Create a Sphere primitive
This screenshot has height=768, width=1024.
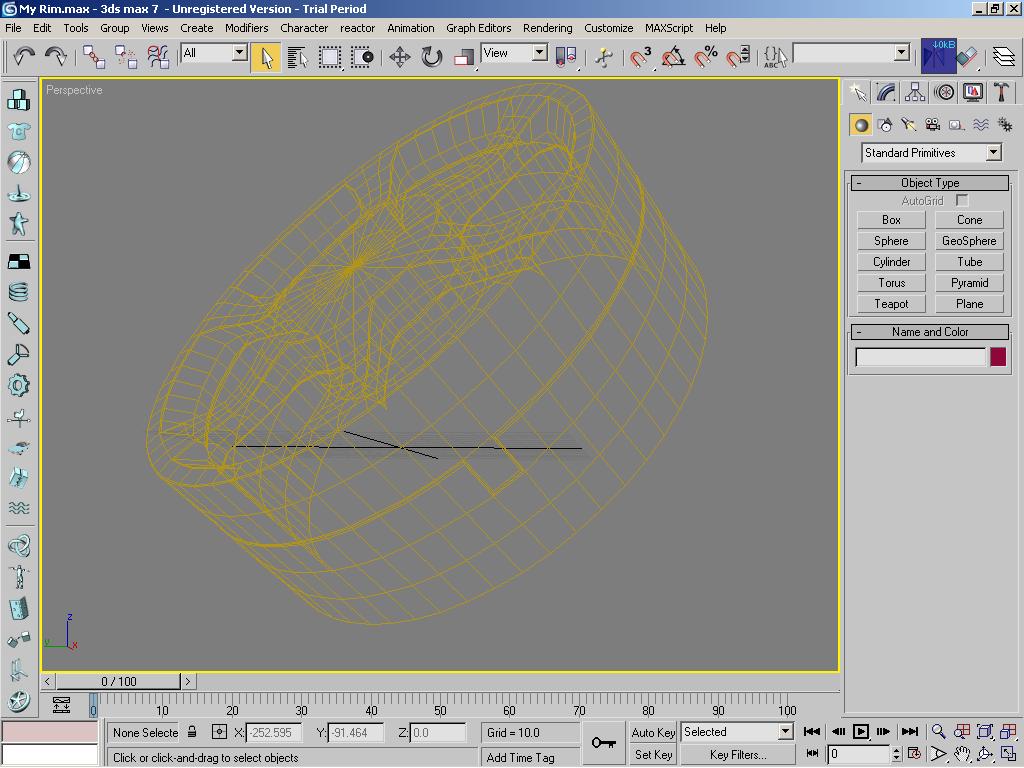pos(891,241)
